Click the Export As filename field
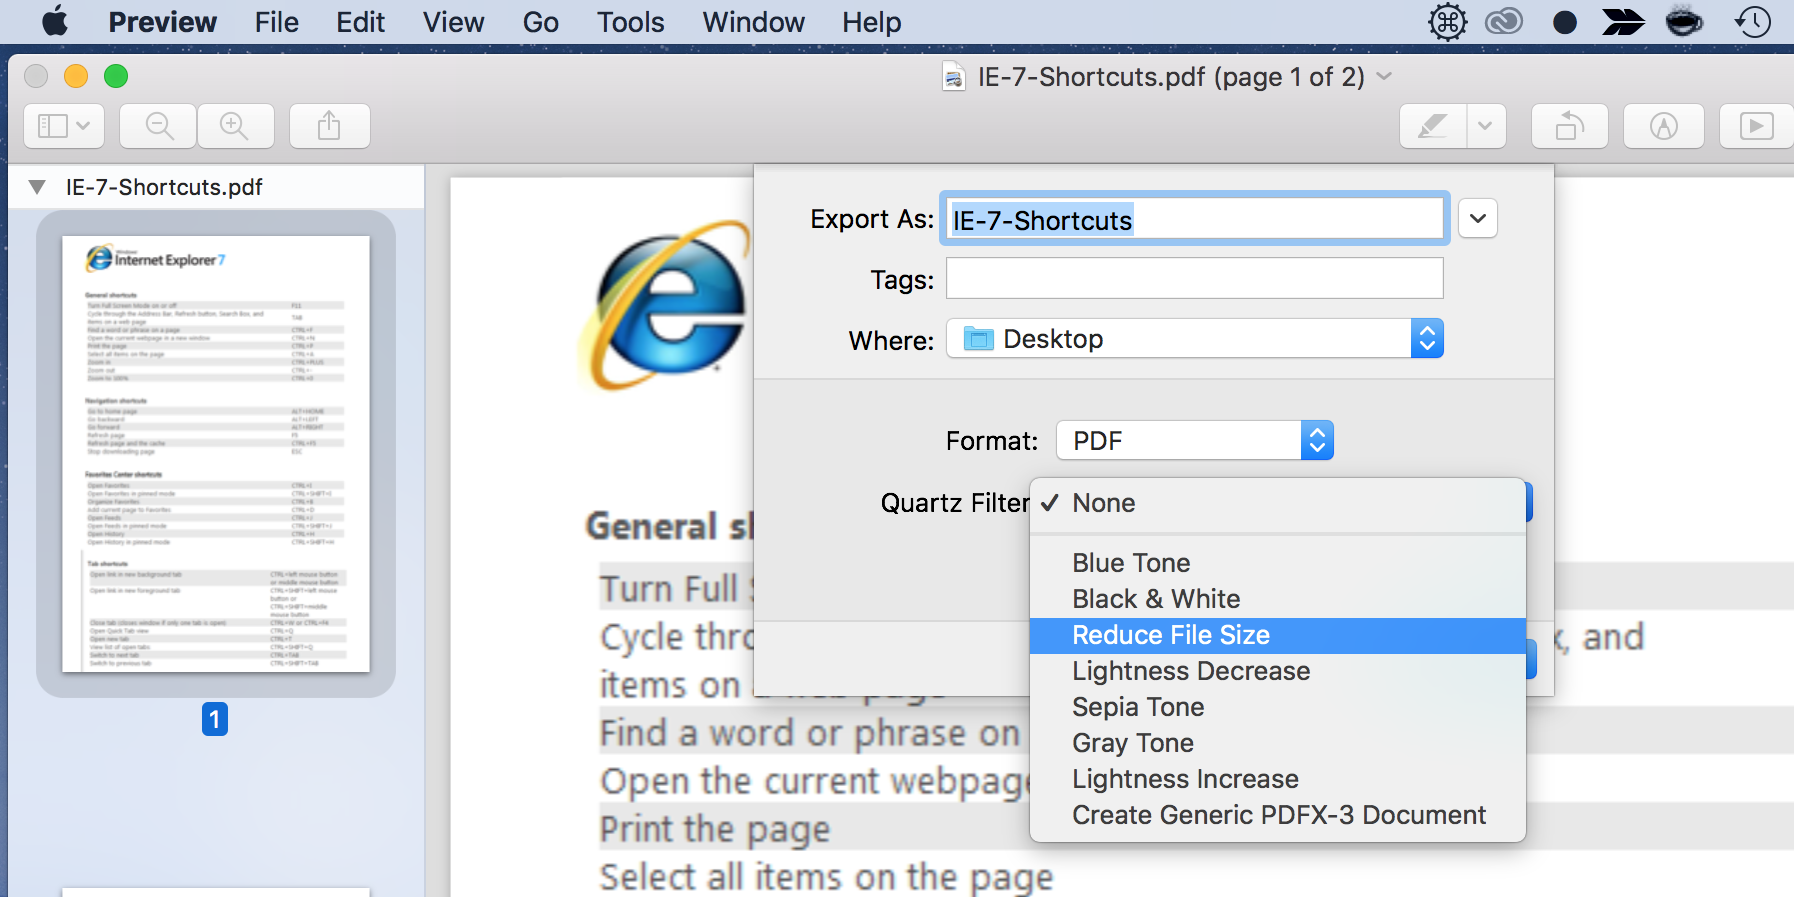 1195,219
